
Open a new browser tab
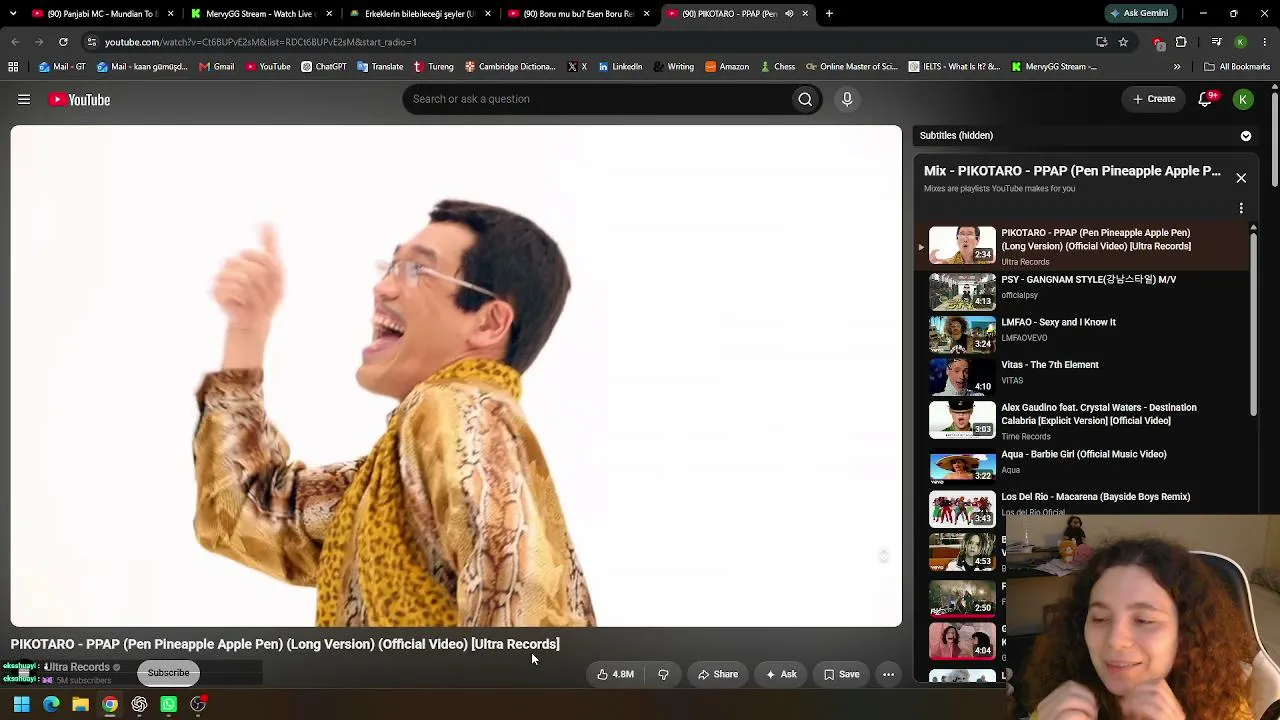click(829, 14)
